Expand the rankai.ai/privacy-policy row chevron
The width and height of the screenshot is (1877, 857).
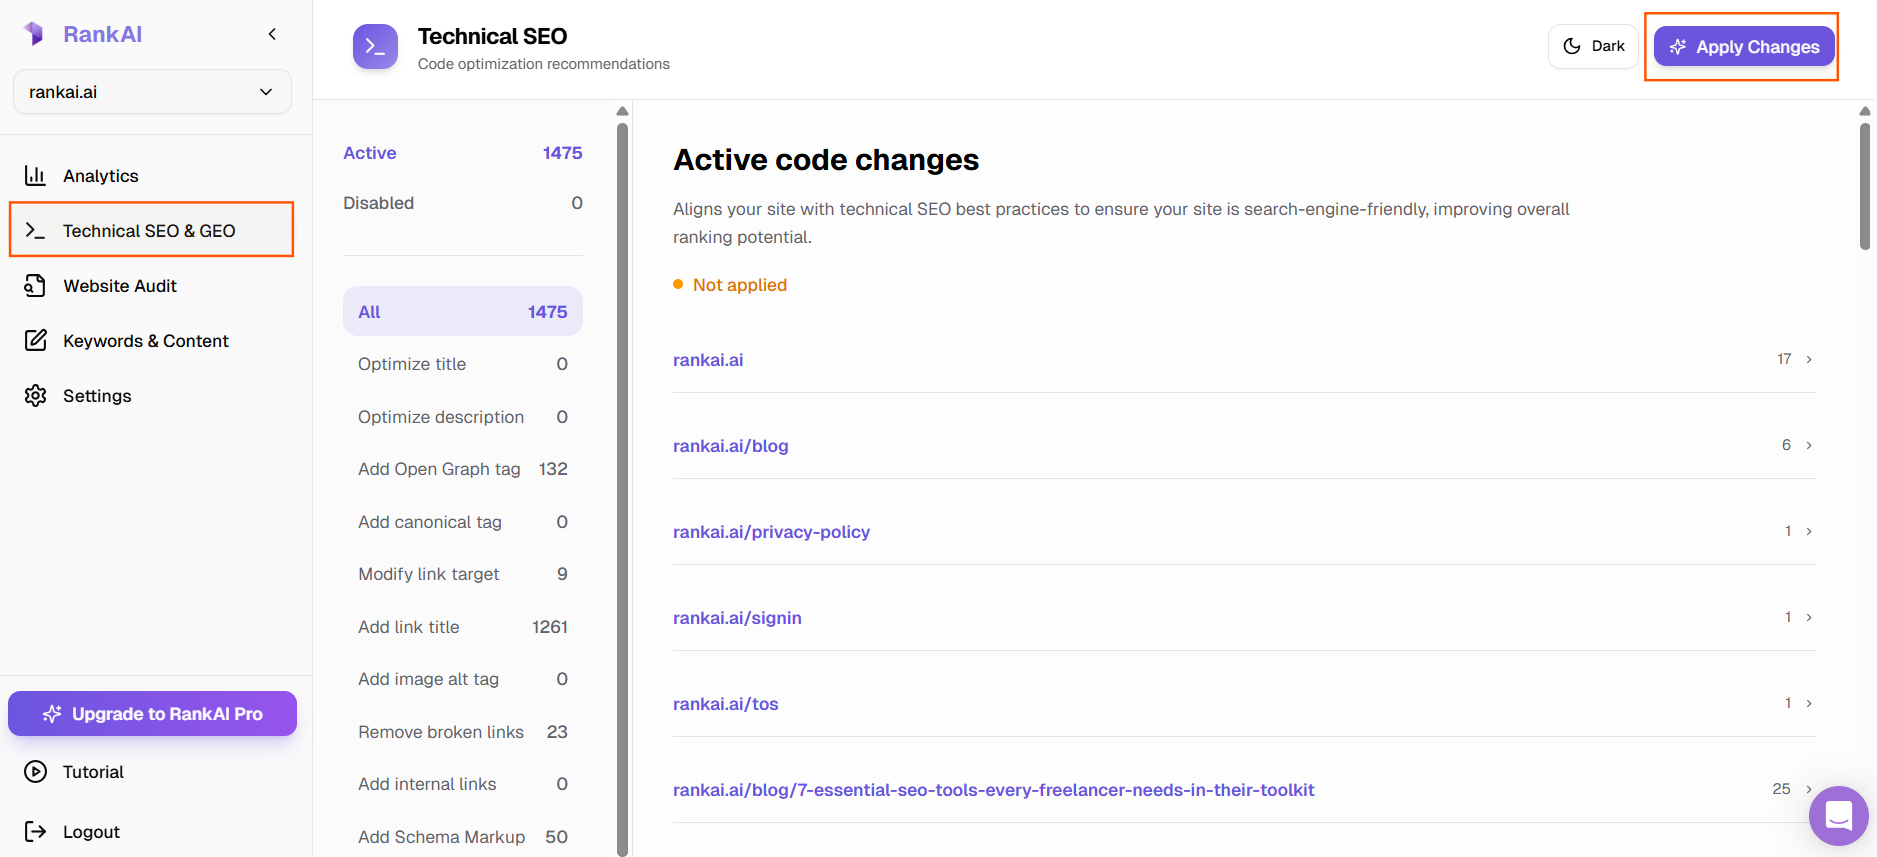click(1809, 532)
